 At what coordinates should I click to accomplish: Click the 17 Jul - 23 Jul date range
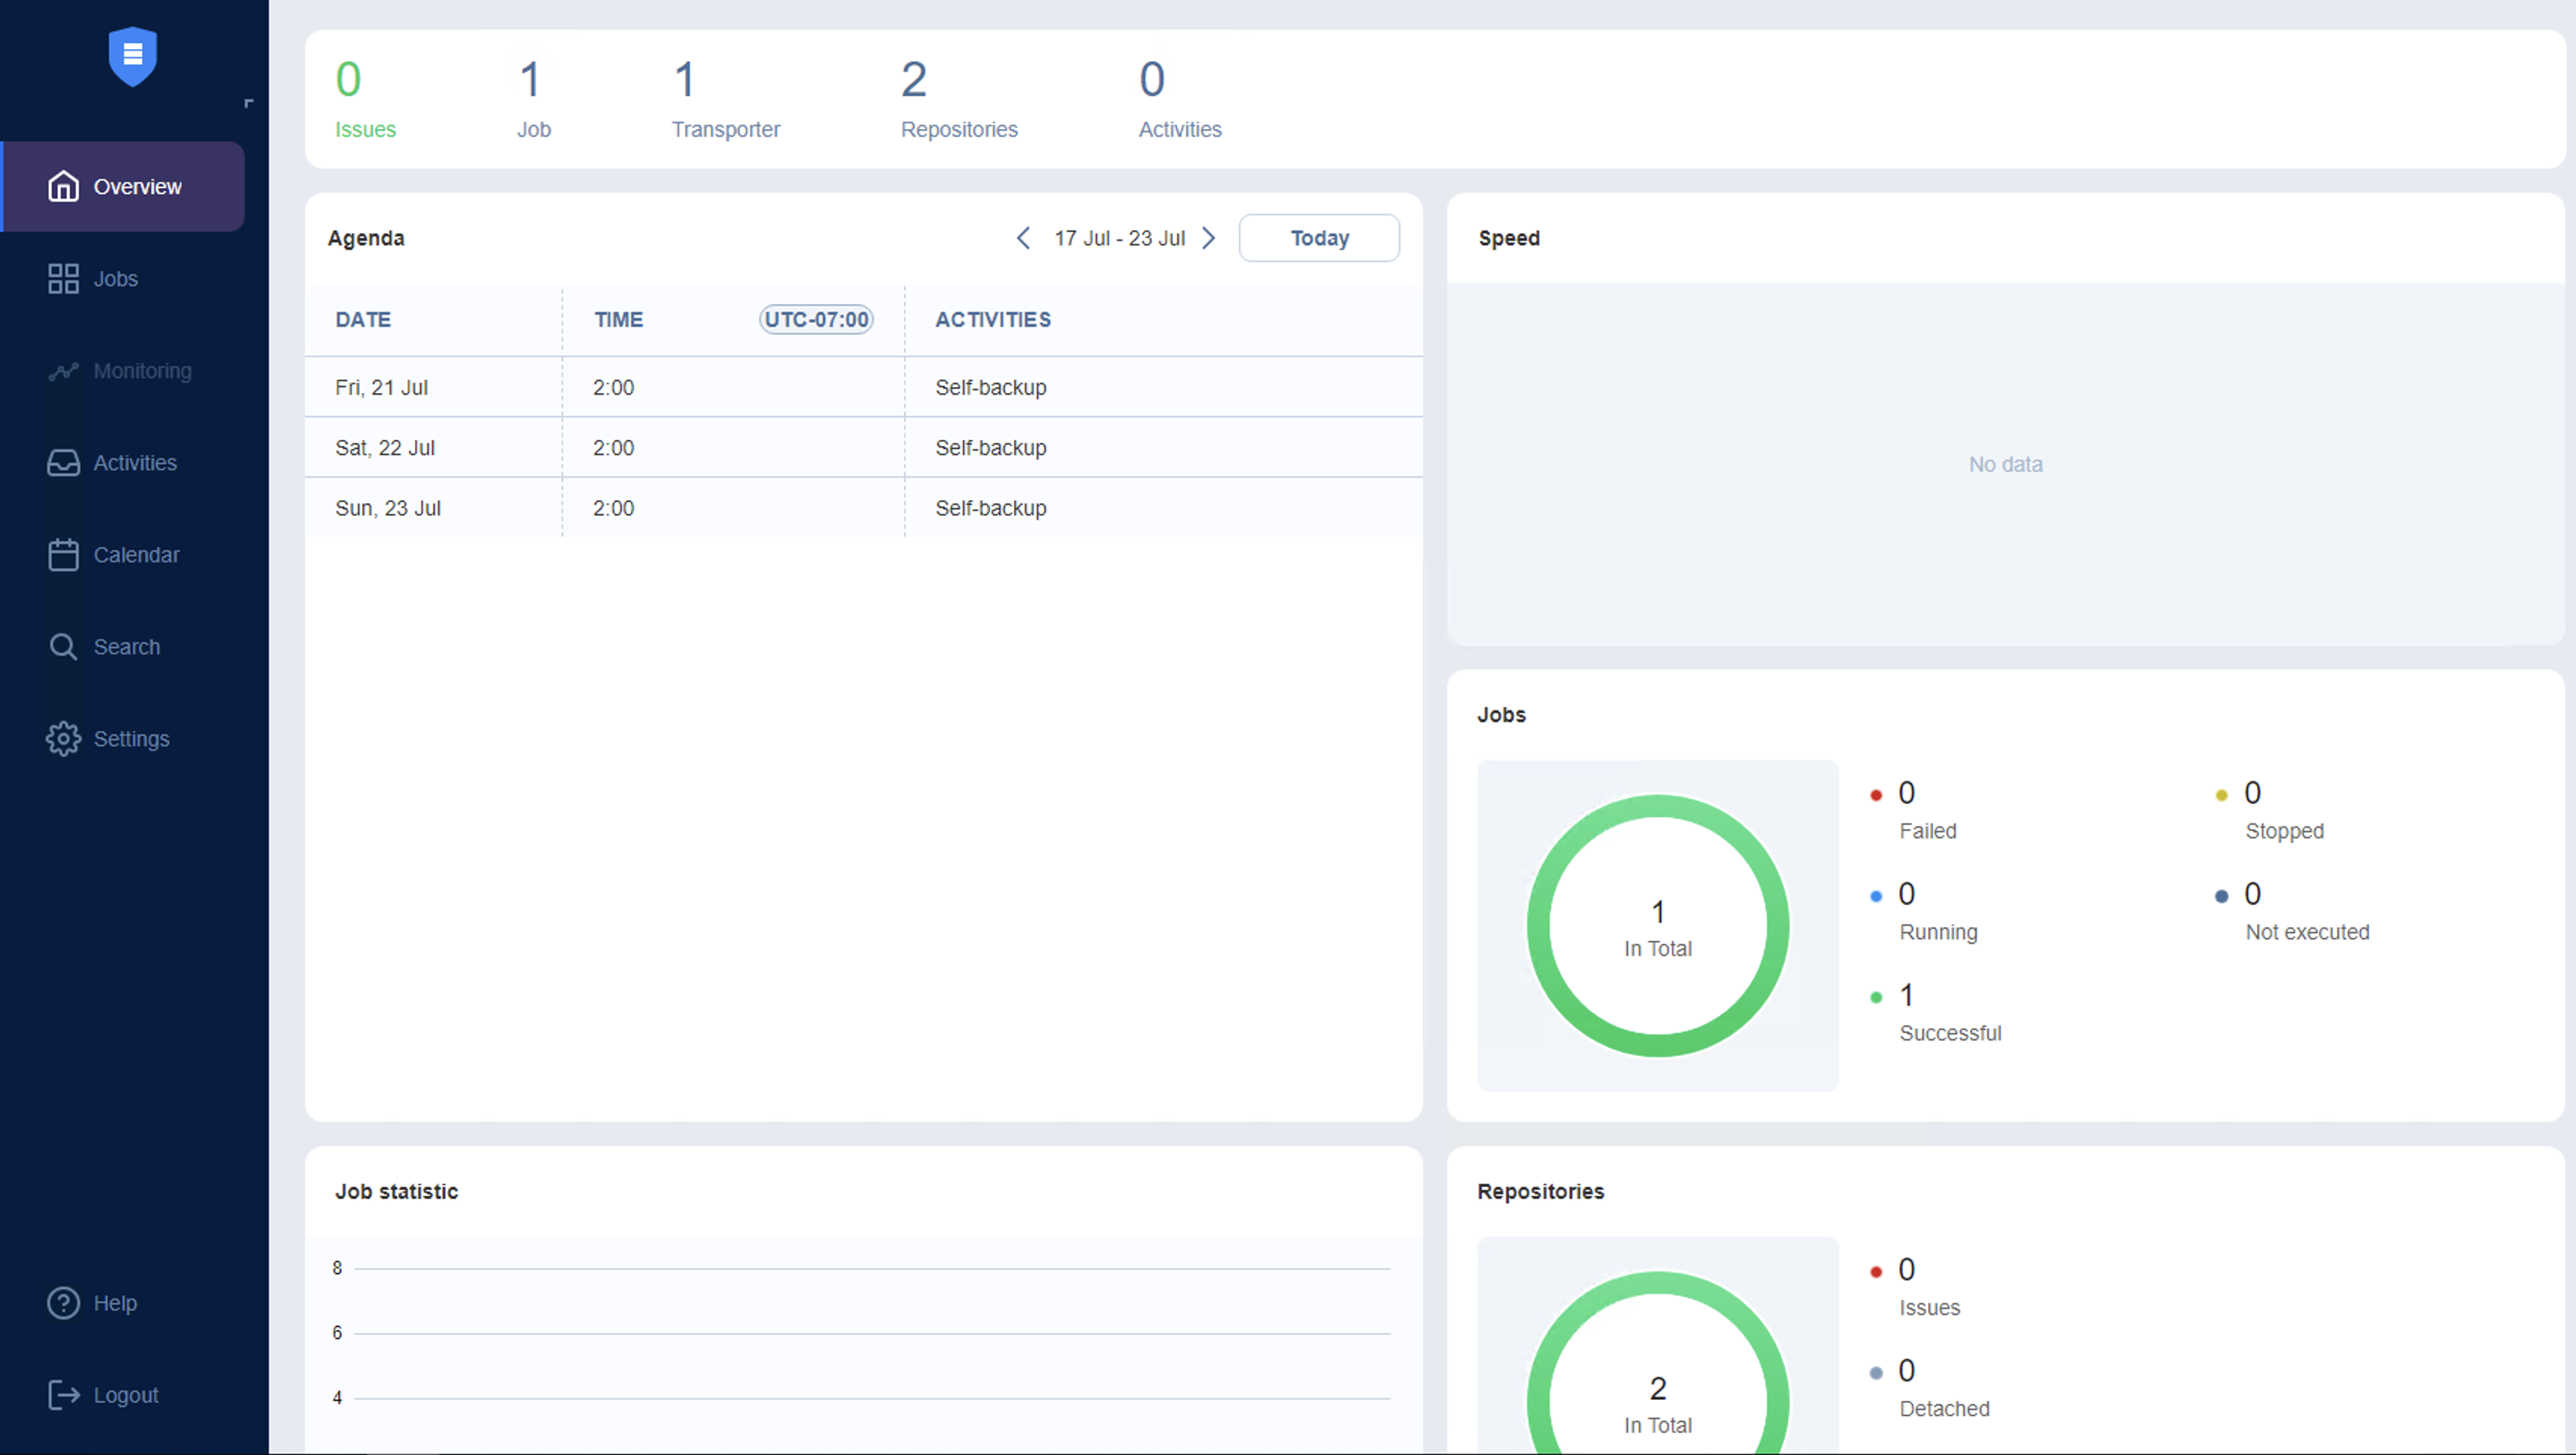click(1119, 238)
